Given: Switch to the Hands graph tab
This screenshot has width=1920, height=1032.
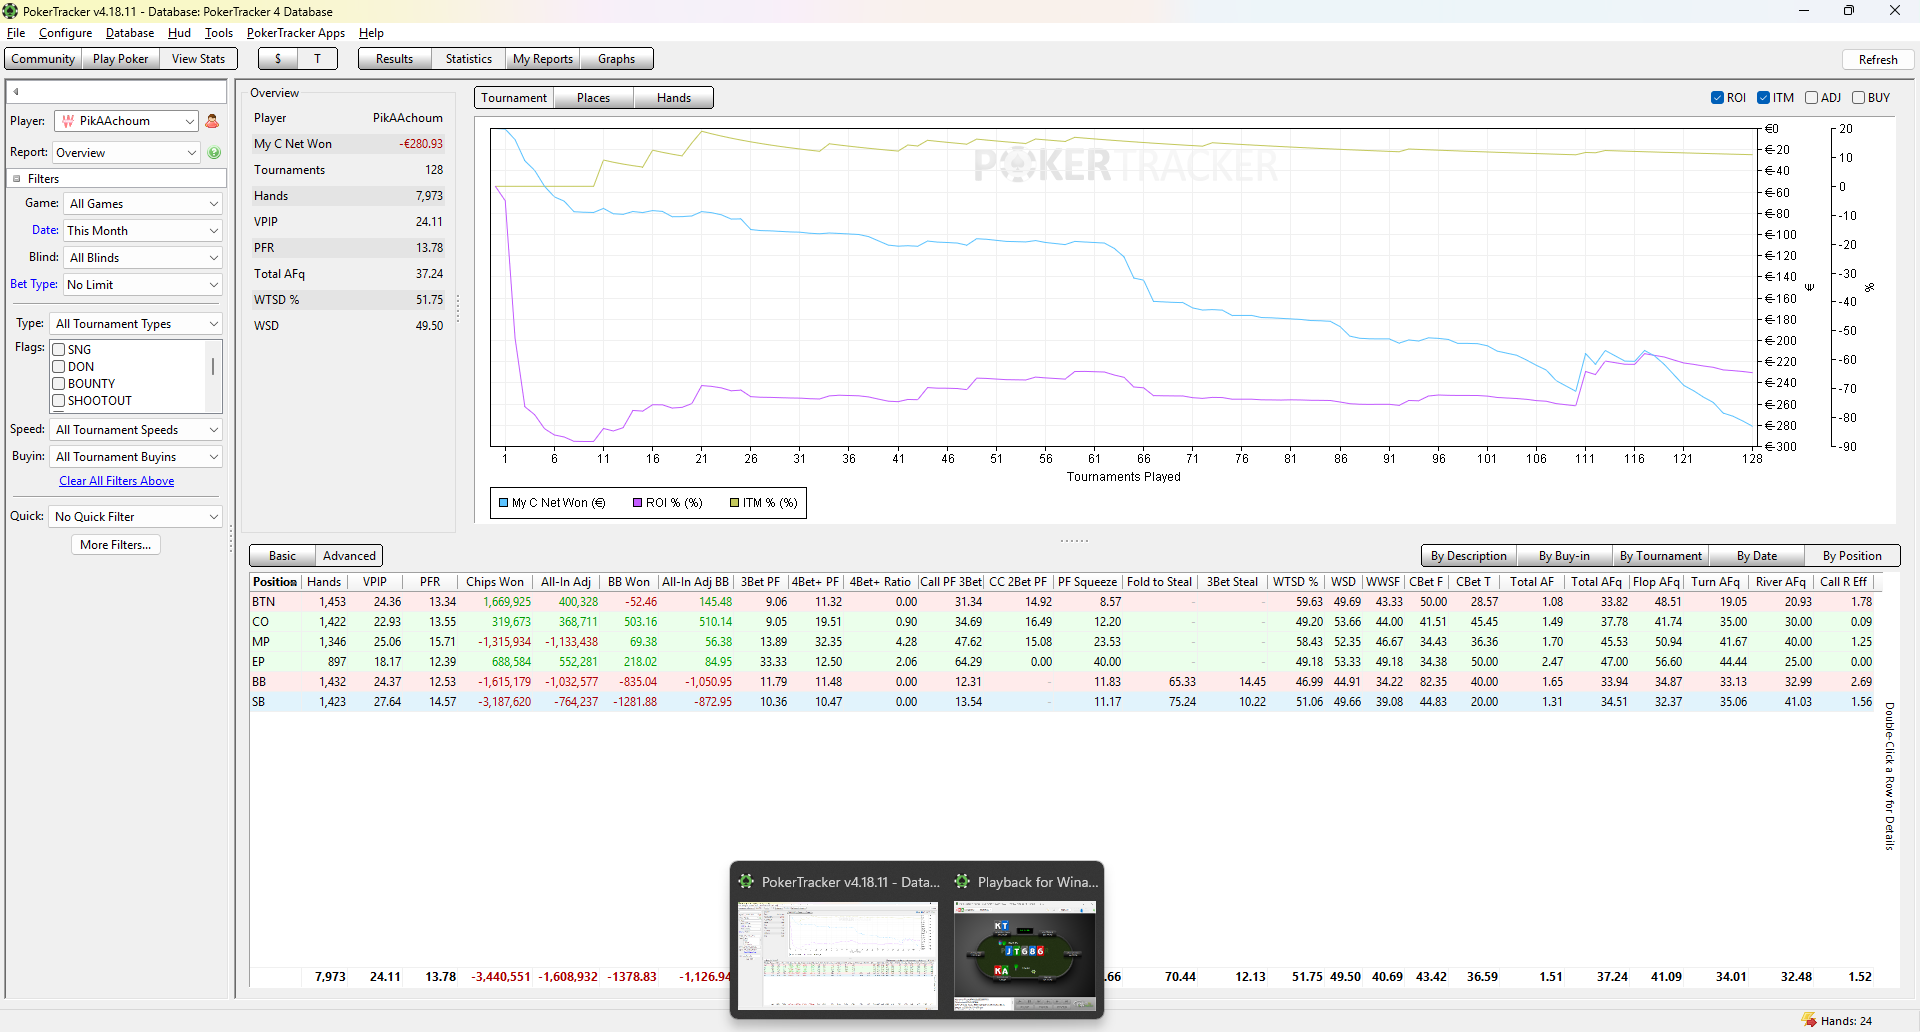Looking at the screenshot, I should [674, 98].
